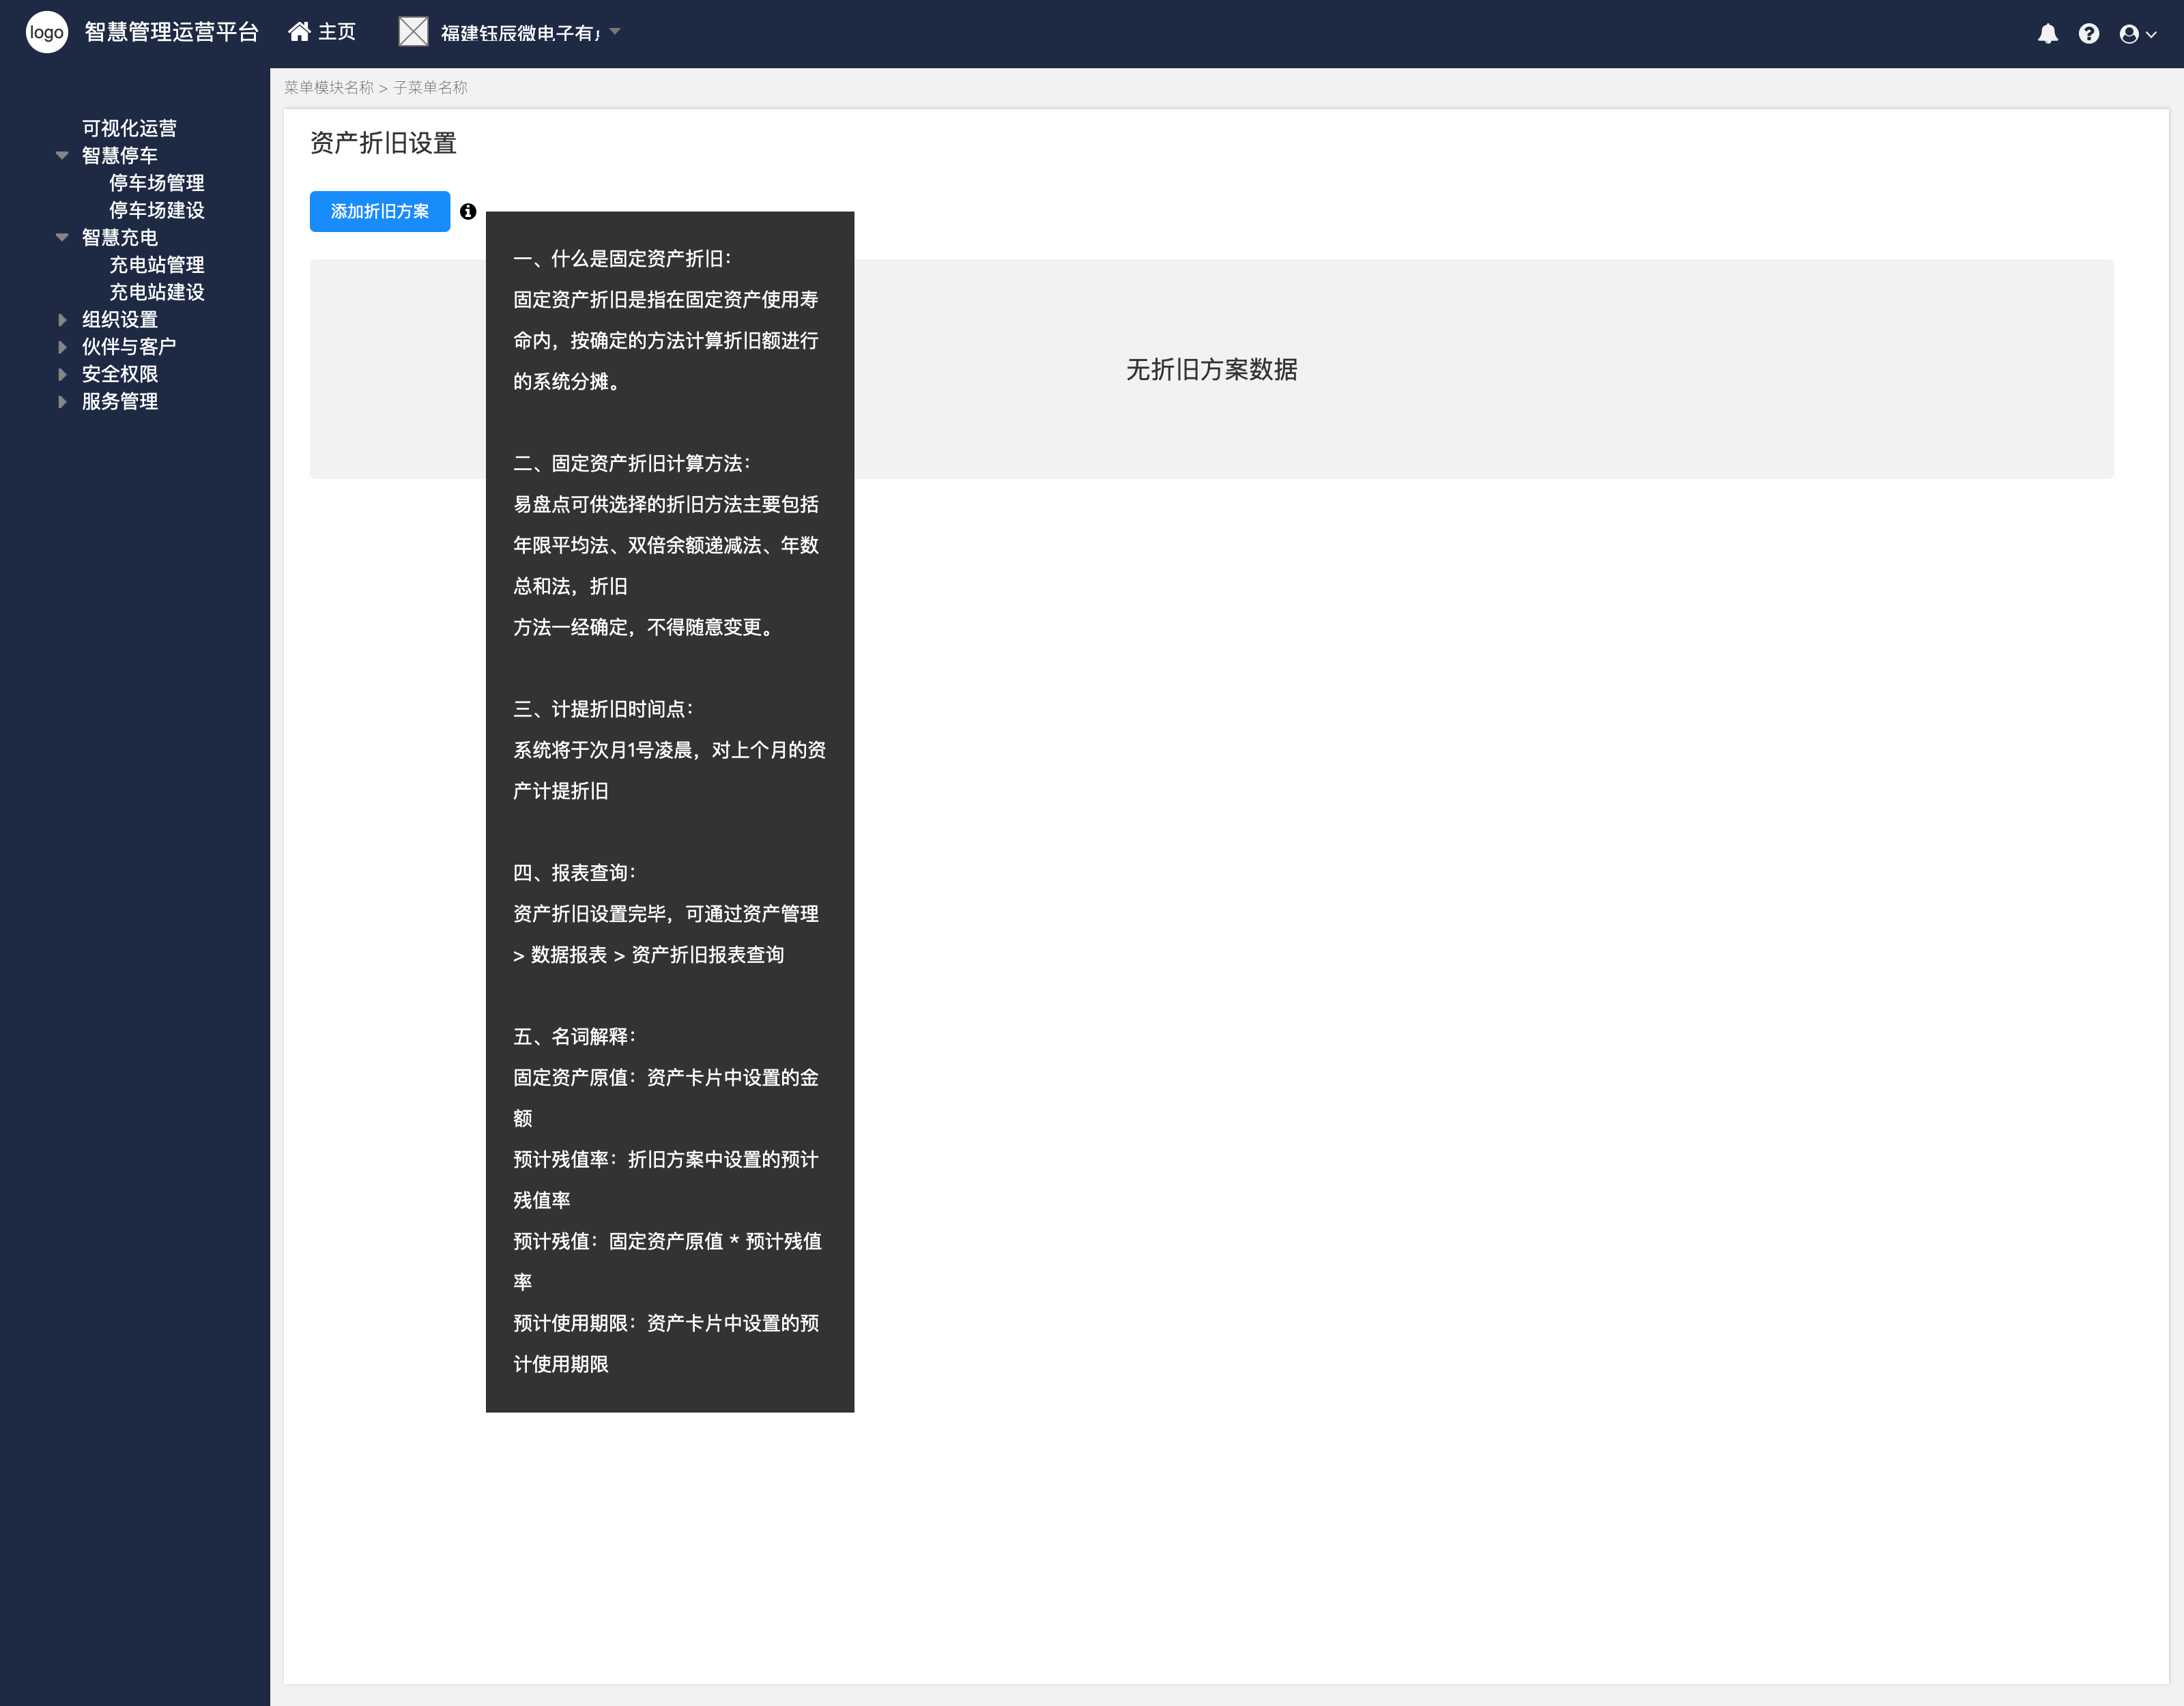Click the info icon beside 添加折旧方案
This screenshot has height=1706, width=2184.
pyautogui.click(x=467, y=211)
